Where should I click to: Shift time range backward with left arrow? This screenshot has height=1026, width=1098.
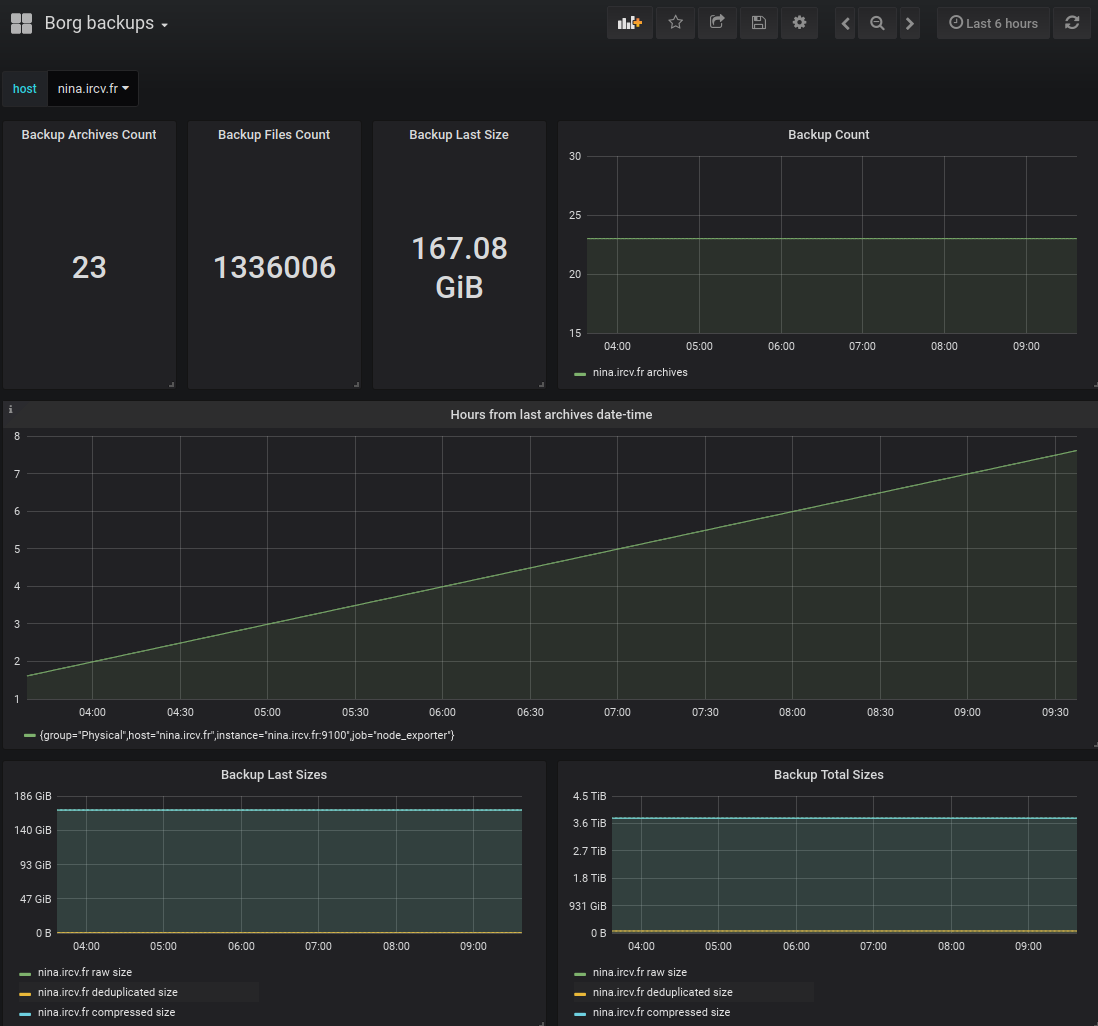tap(846, 23)
